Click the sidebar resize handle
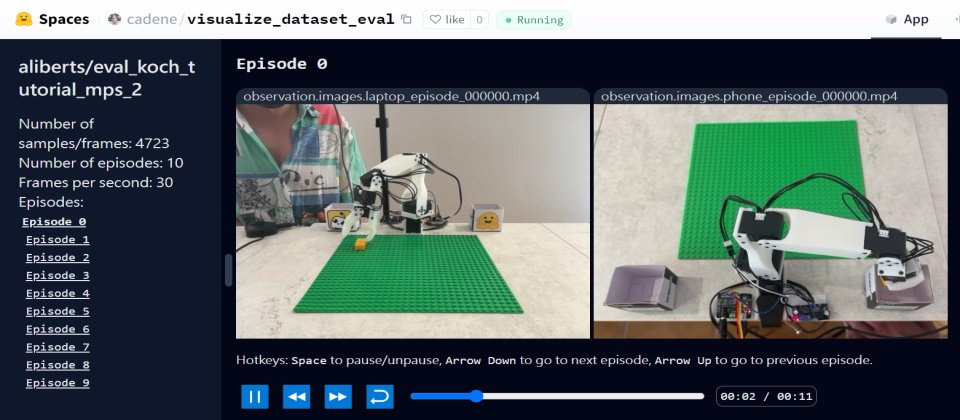The width and height of the screenshot is (960, 420). [228, 270]
